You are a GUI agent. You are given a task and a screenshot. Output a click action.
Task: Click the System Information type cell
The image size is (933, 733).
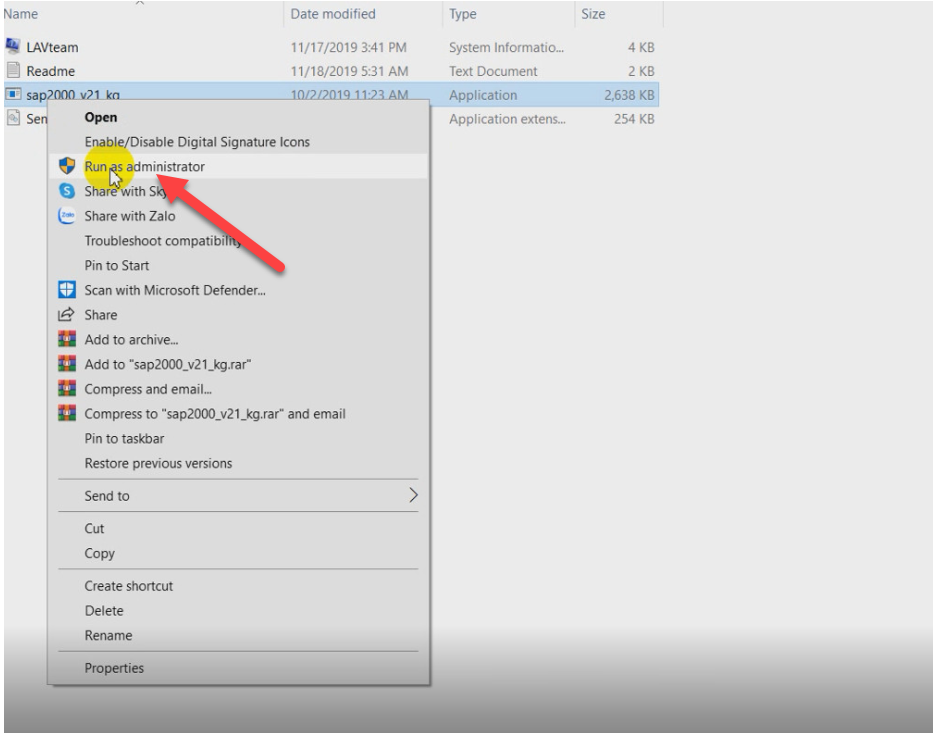506,47
